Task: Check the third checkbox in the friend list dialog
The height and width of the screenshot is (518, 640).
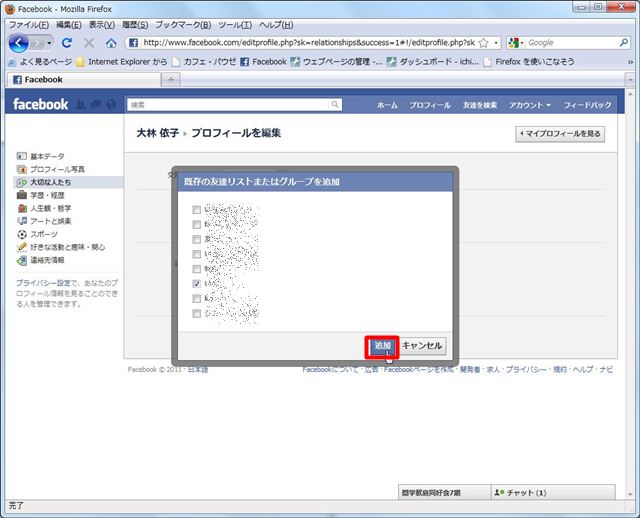Action: pos(196,239)
